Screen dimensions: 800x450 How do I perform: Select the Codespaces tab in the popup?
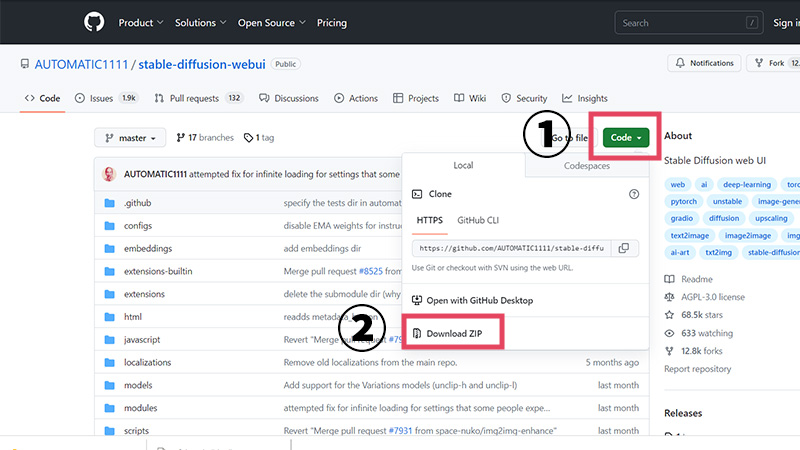587,166
